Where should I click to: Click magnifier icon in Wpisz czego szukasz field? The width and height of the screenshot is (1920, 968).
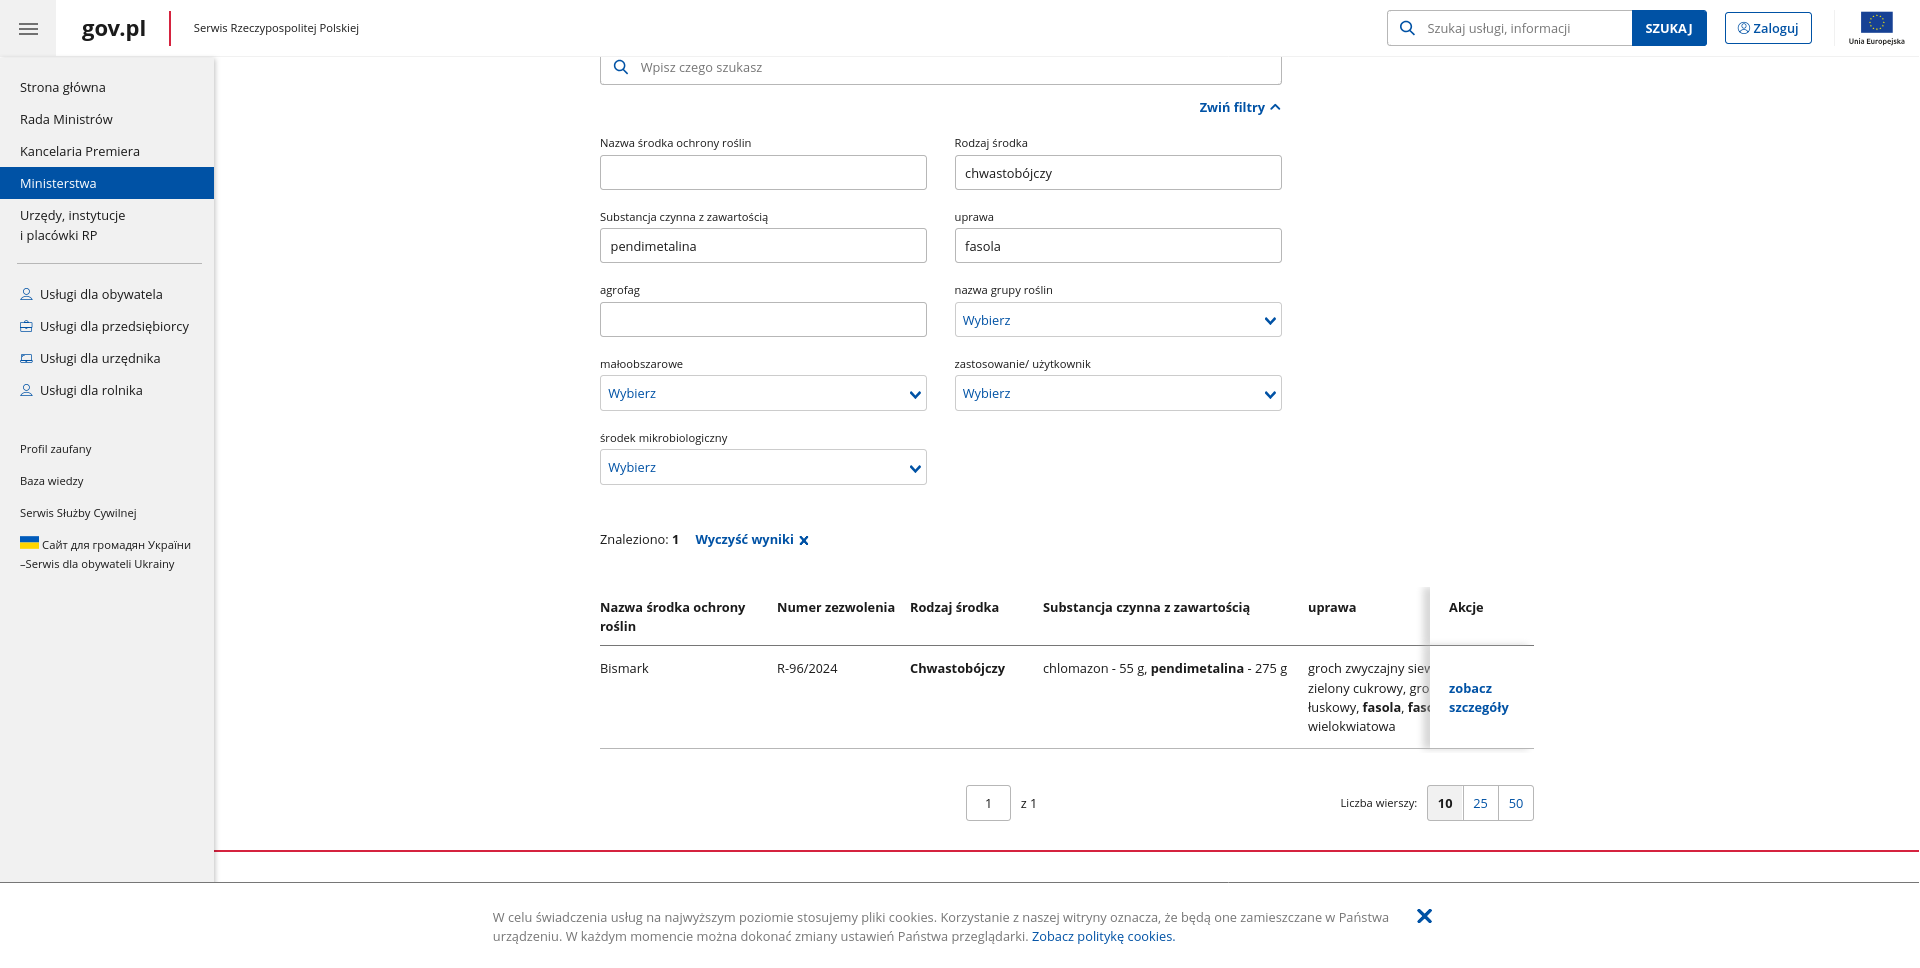click(x=621, y=68)
